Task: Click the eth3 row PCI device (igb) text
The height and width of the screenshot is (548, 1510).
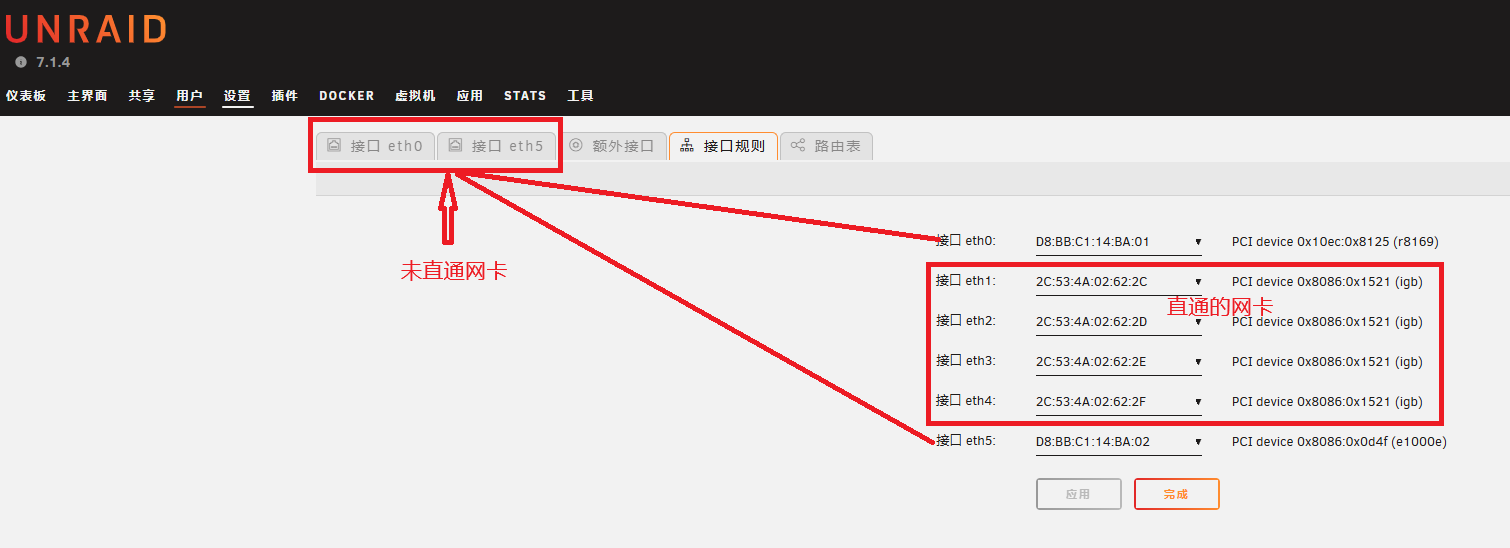Action: [1327, 362]
